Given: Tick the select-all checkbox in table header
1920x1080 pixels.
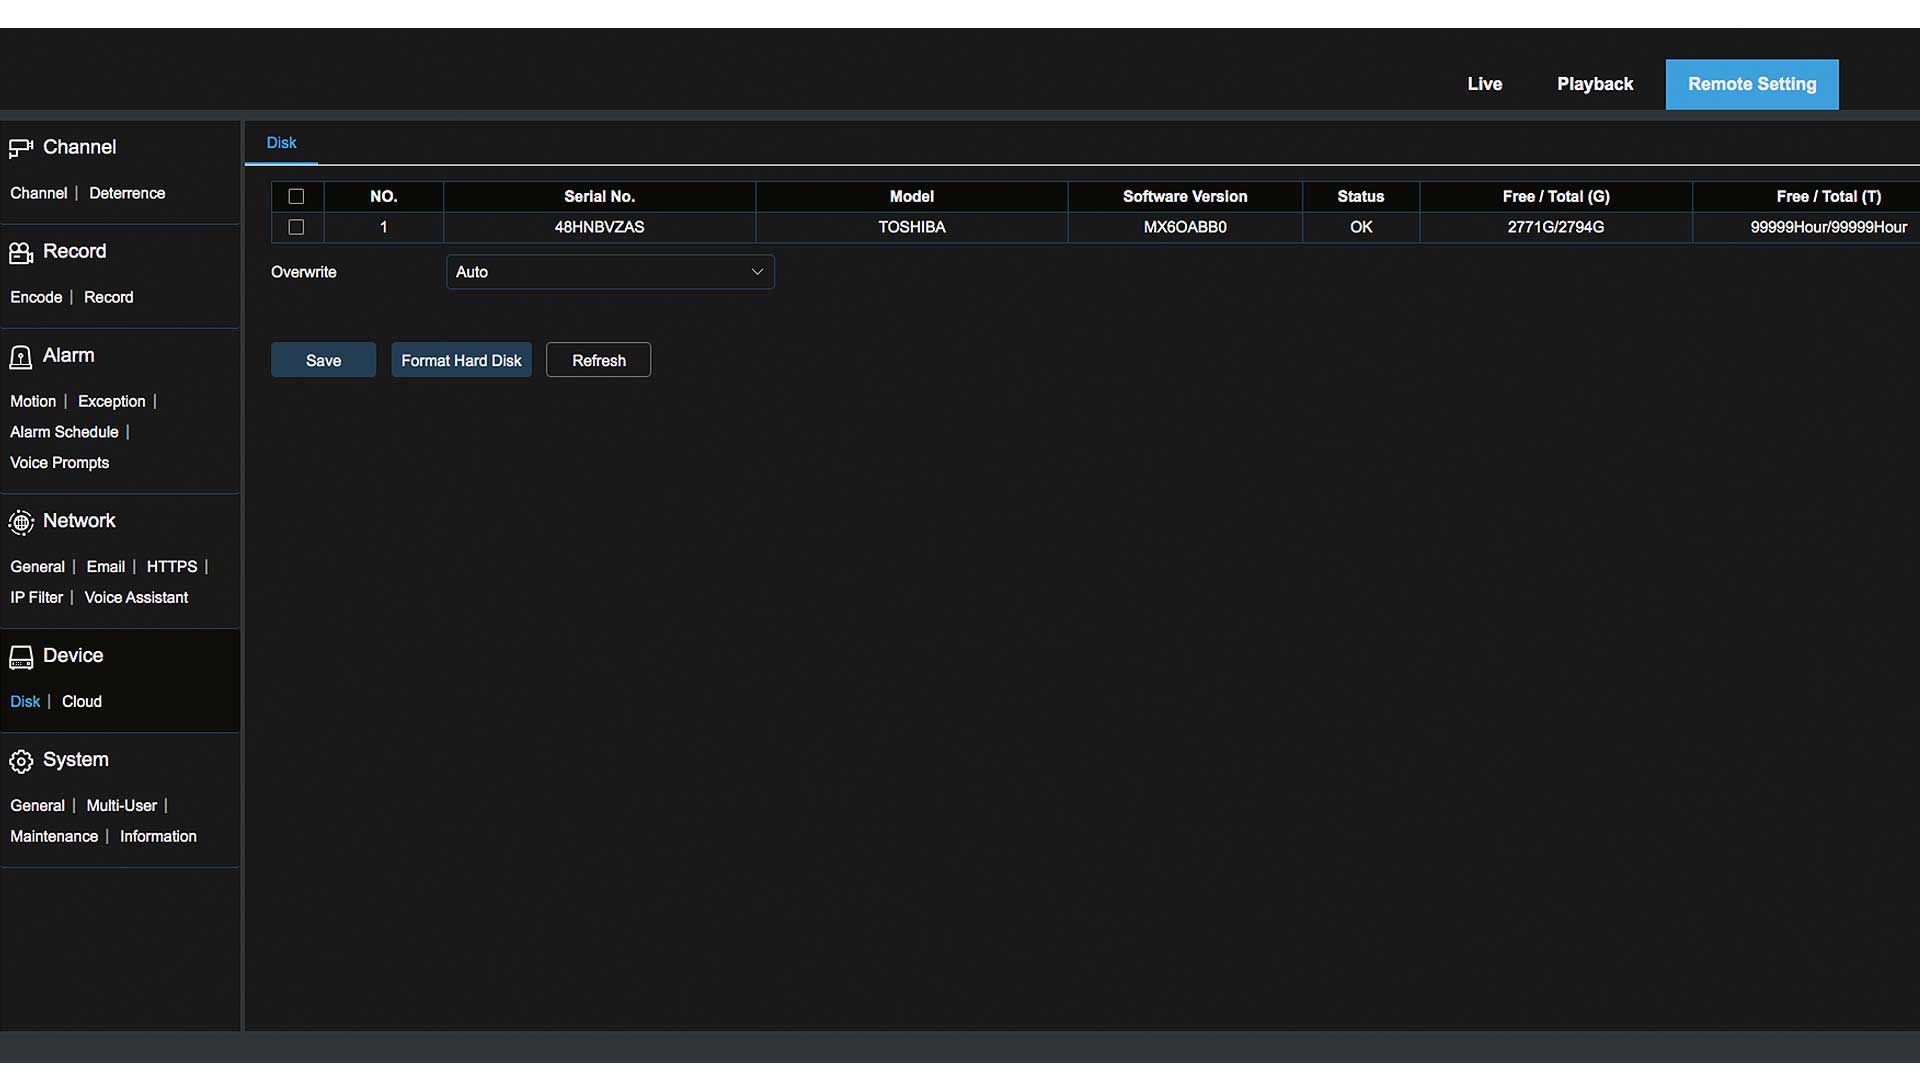Looking at the screenshot, I should coord(296,197).
